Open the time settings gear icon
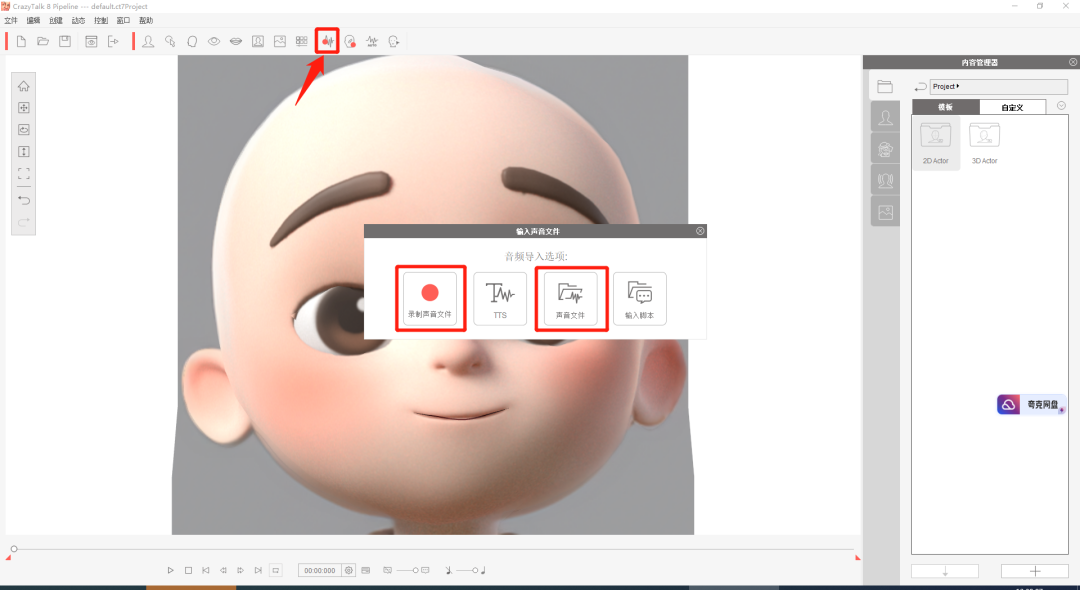Image resolution: width=1080 pixels, height=590 pixels. [x=349, y=570]
